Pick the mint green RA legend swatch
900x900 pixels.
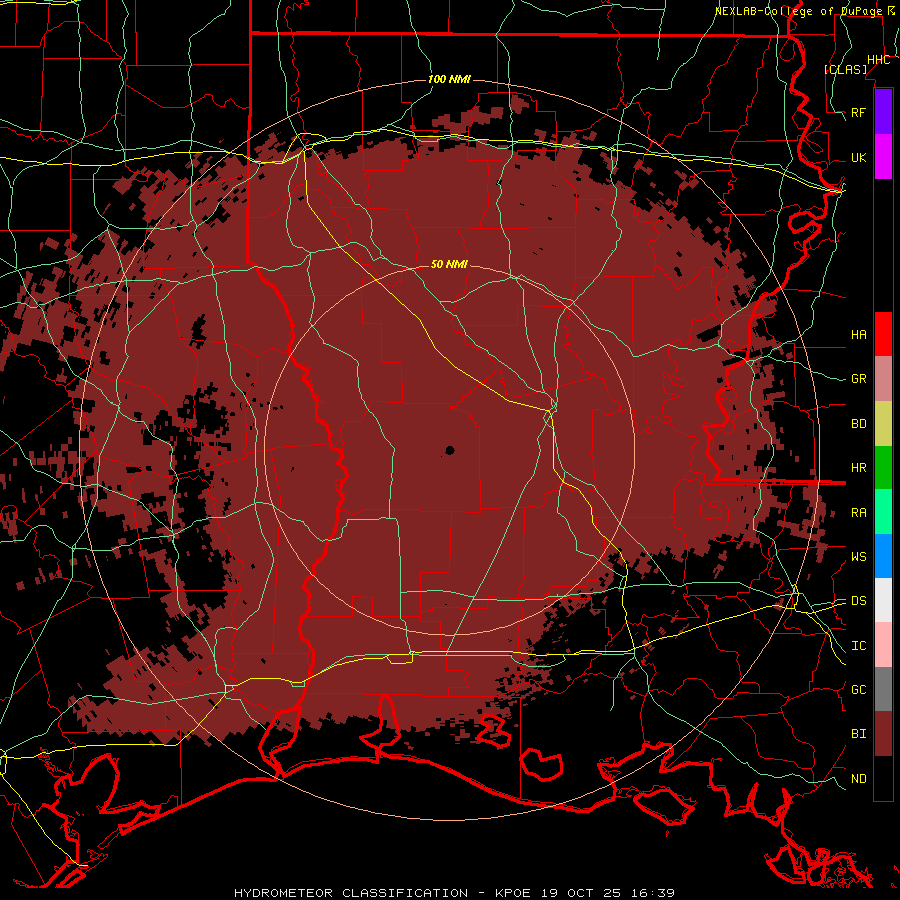883,512
